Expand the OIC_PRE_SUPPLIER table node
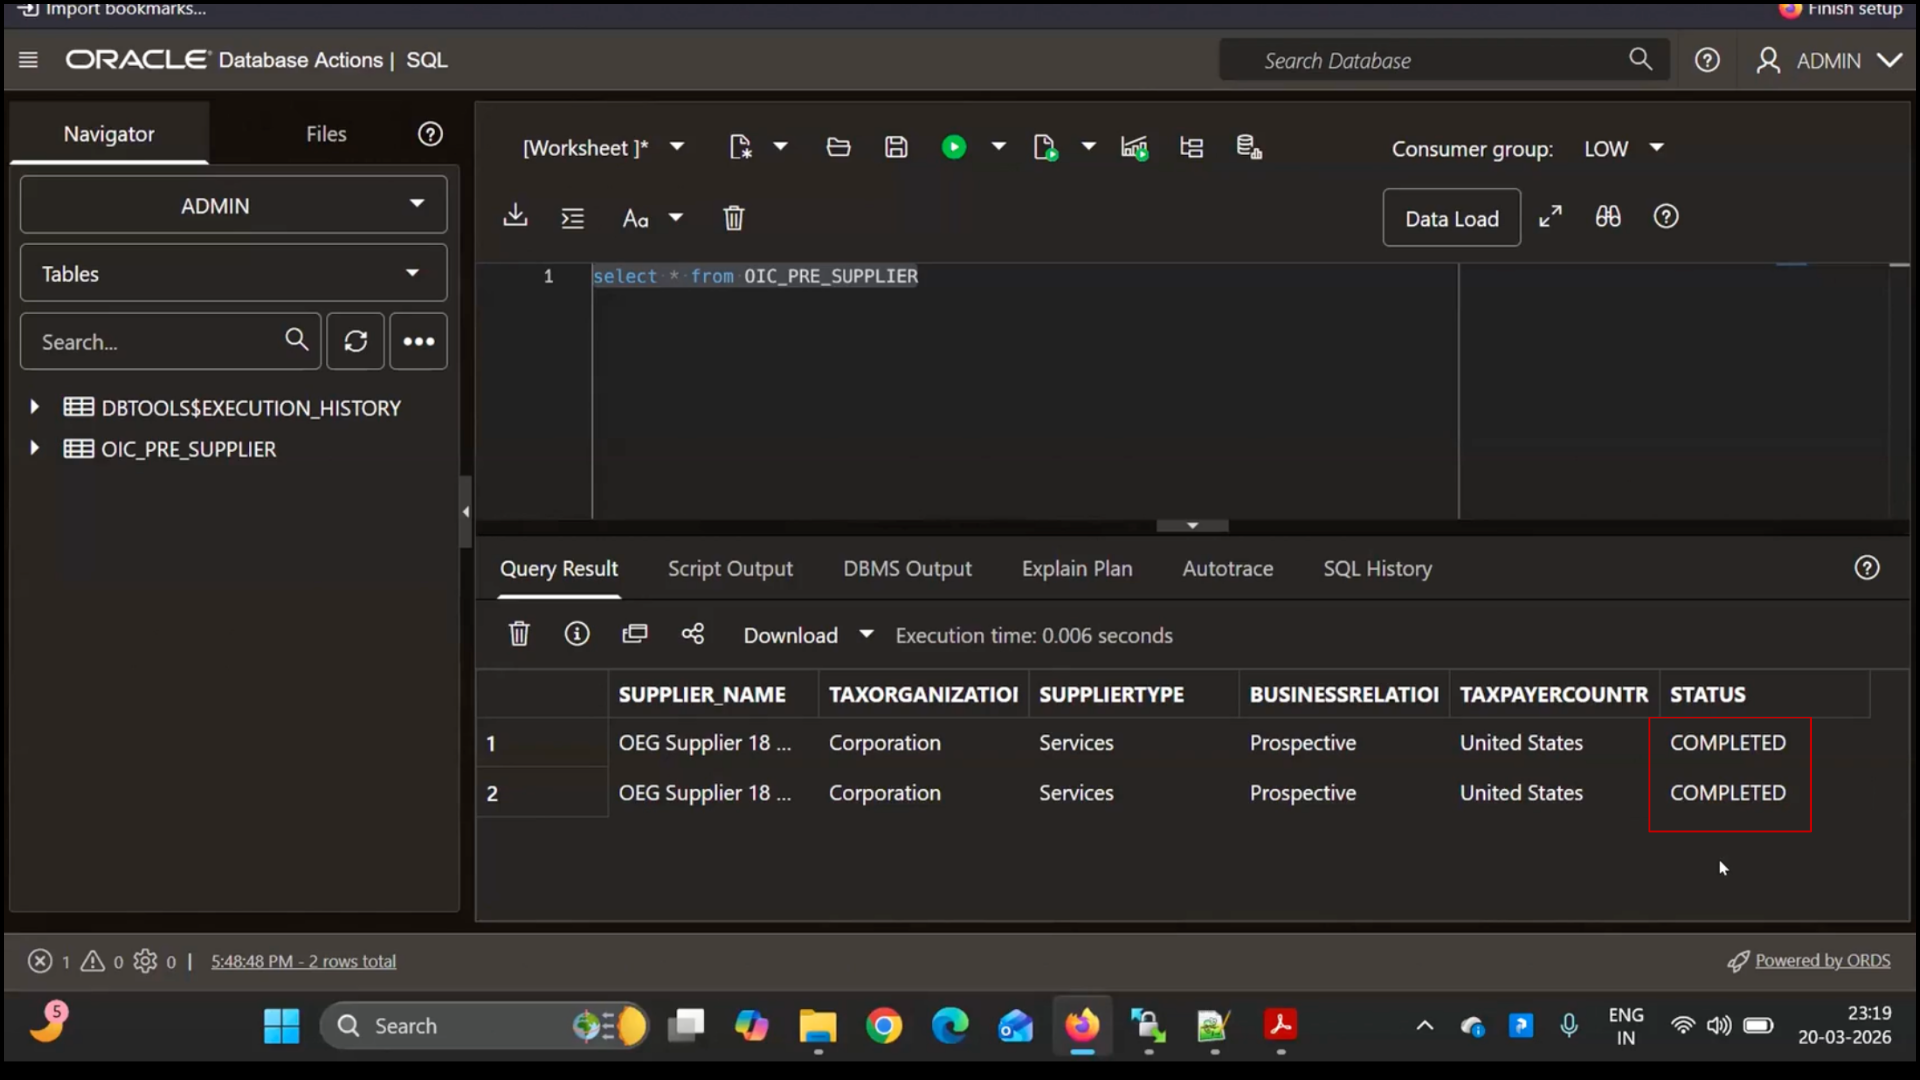The width and height of the screenshot is (1920, 1080). point(35,449)
